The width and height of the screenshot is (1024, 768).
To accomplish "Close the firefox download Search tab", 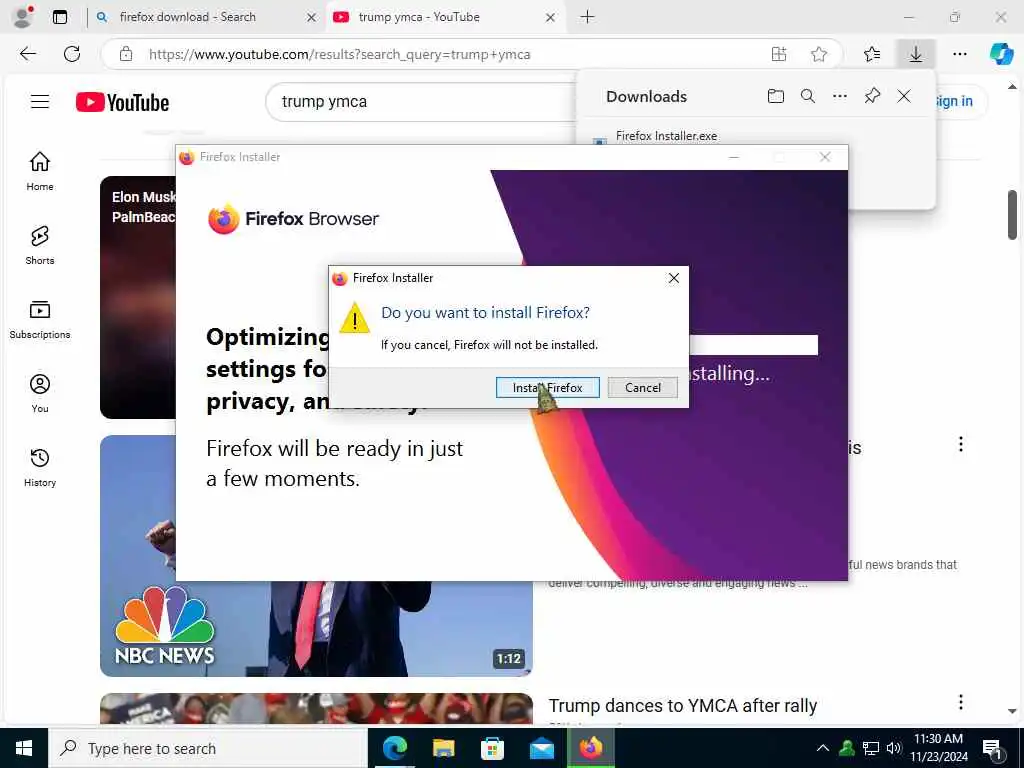I will click(x=312, y=18).
